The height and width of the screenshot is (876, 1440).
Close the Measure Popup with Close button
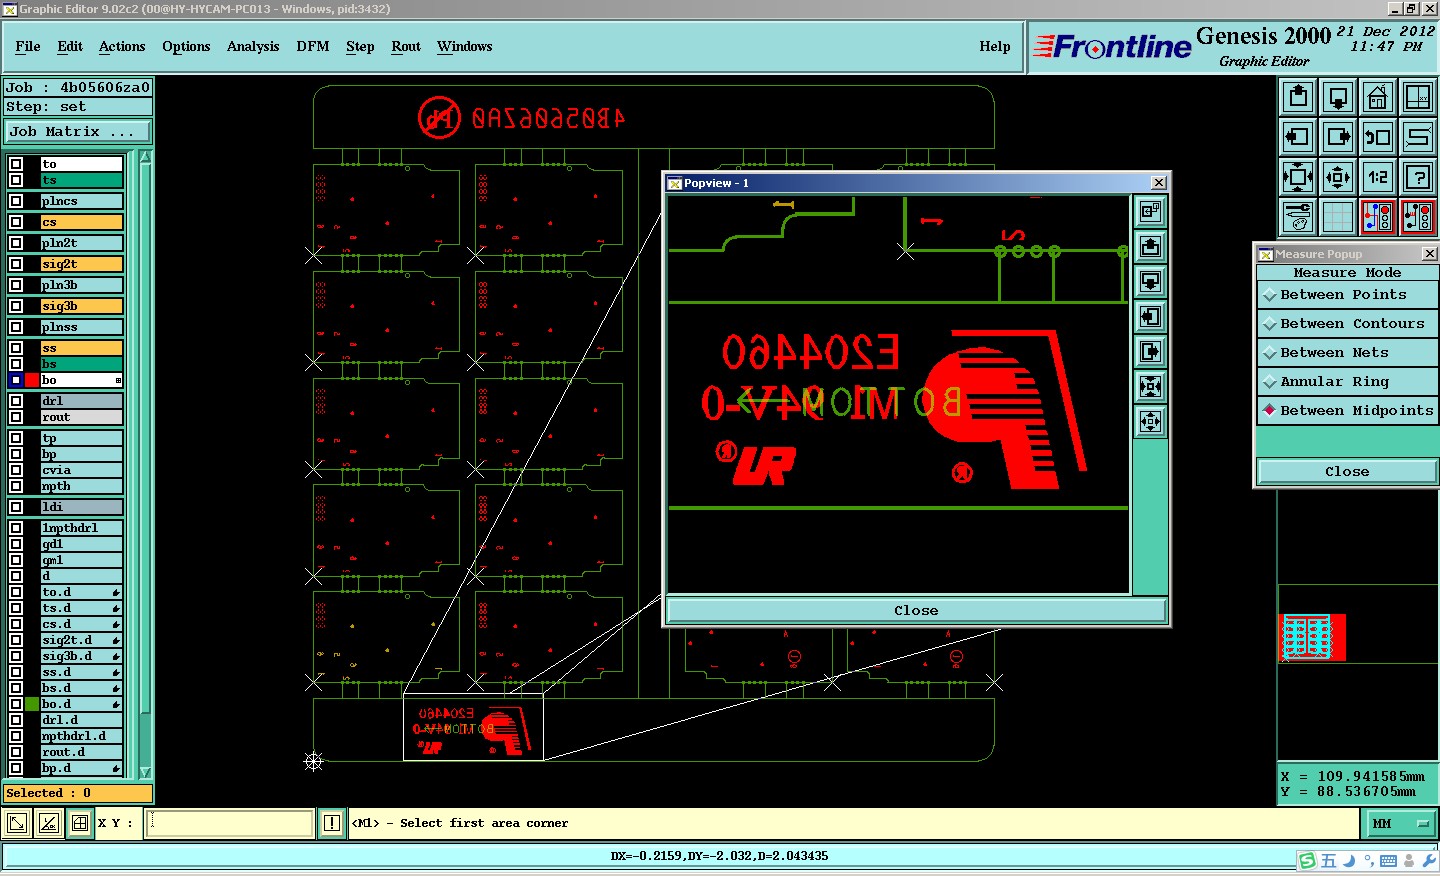pyautogui.click(x=1347, y=472)
